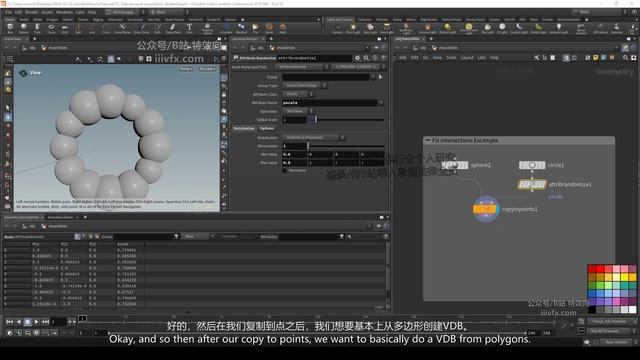Click the copytopoints1 node
This screenshot has width=640, height=360.
coord(486,209)
